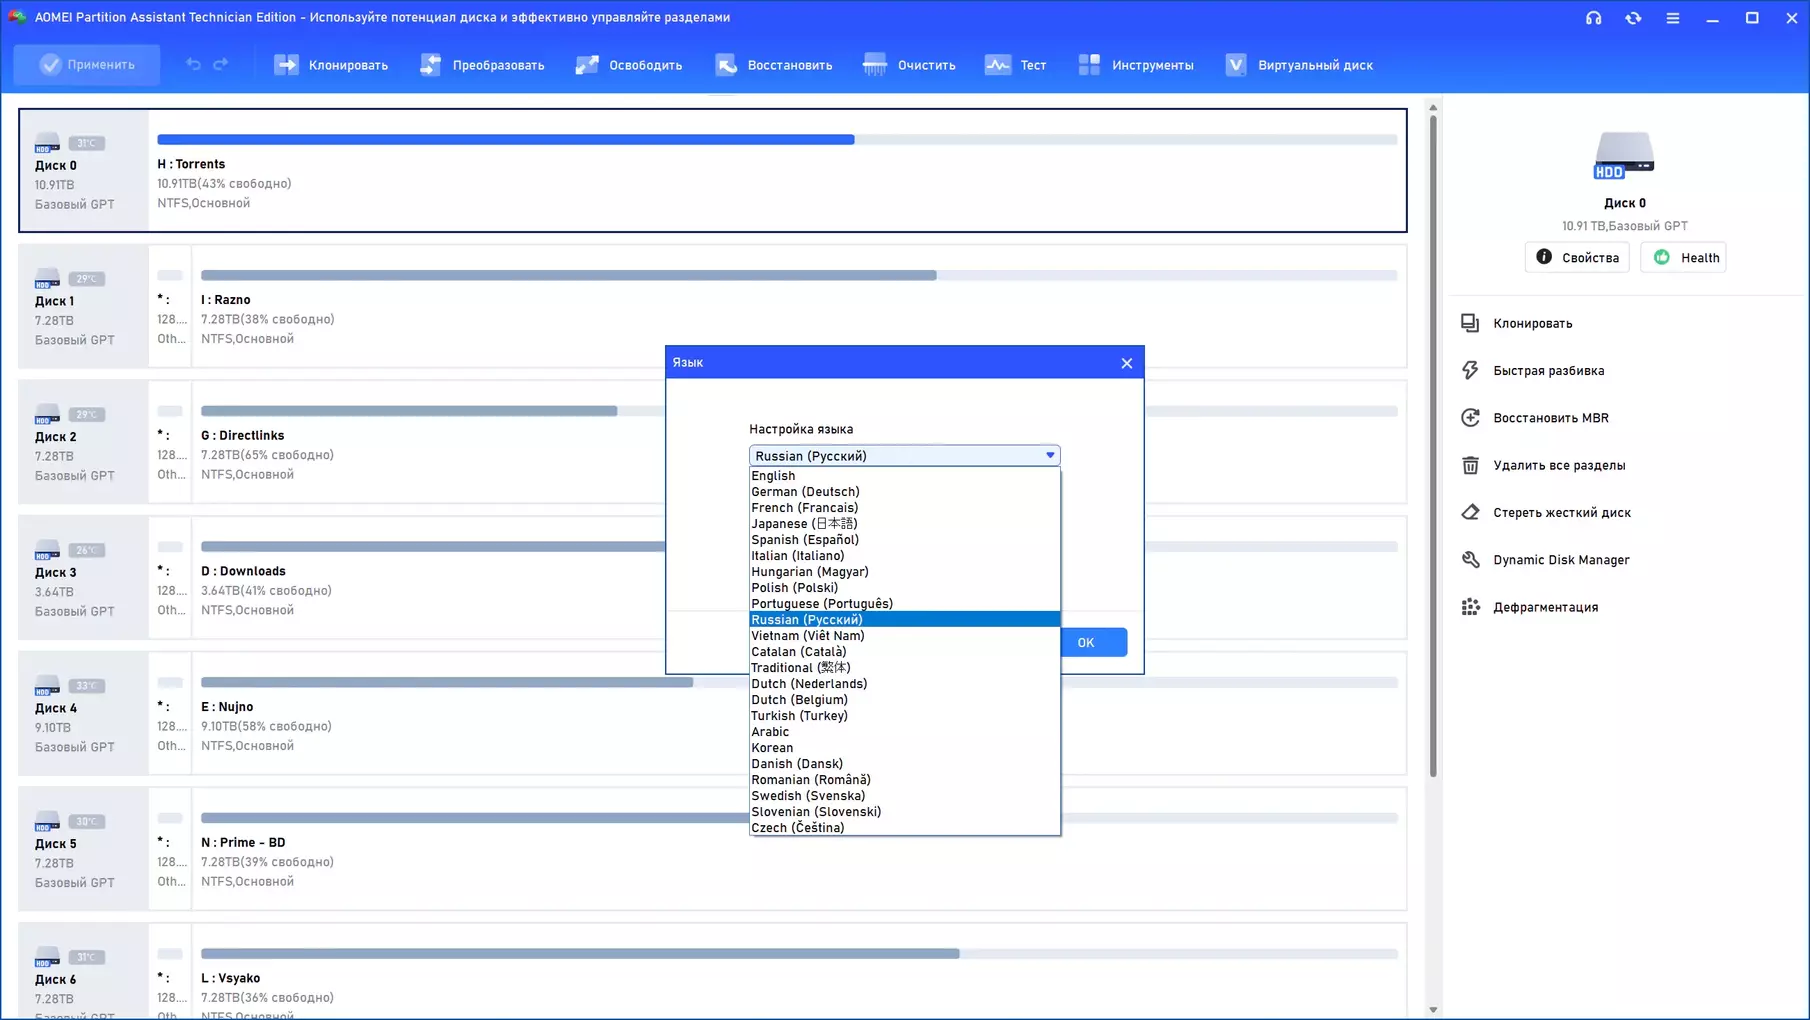Select English in the language list
This screenshot has width=1810, height=1020.
905,476
